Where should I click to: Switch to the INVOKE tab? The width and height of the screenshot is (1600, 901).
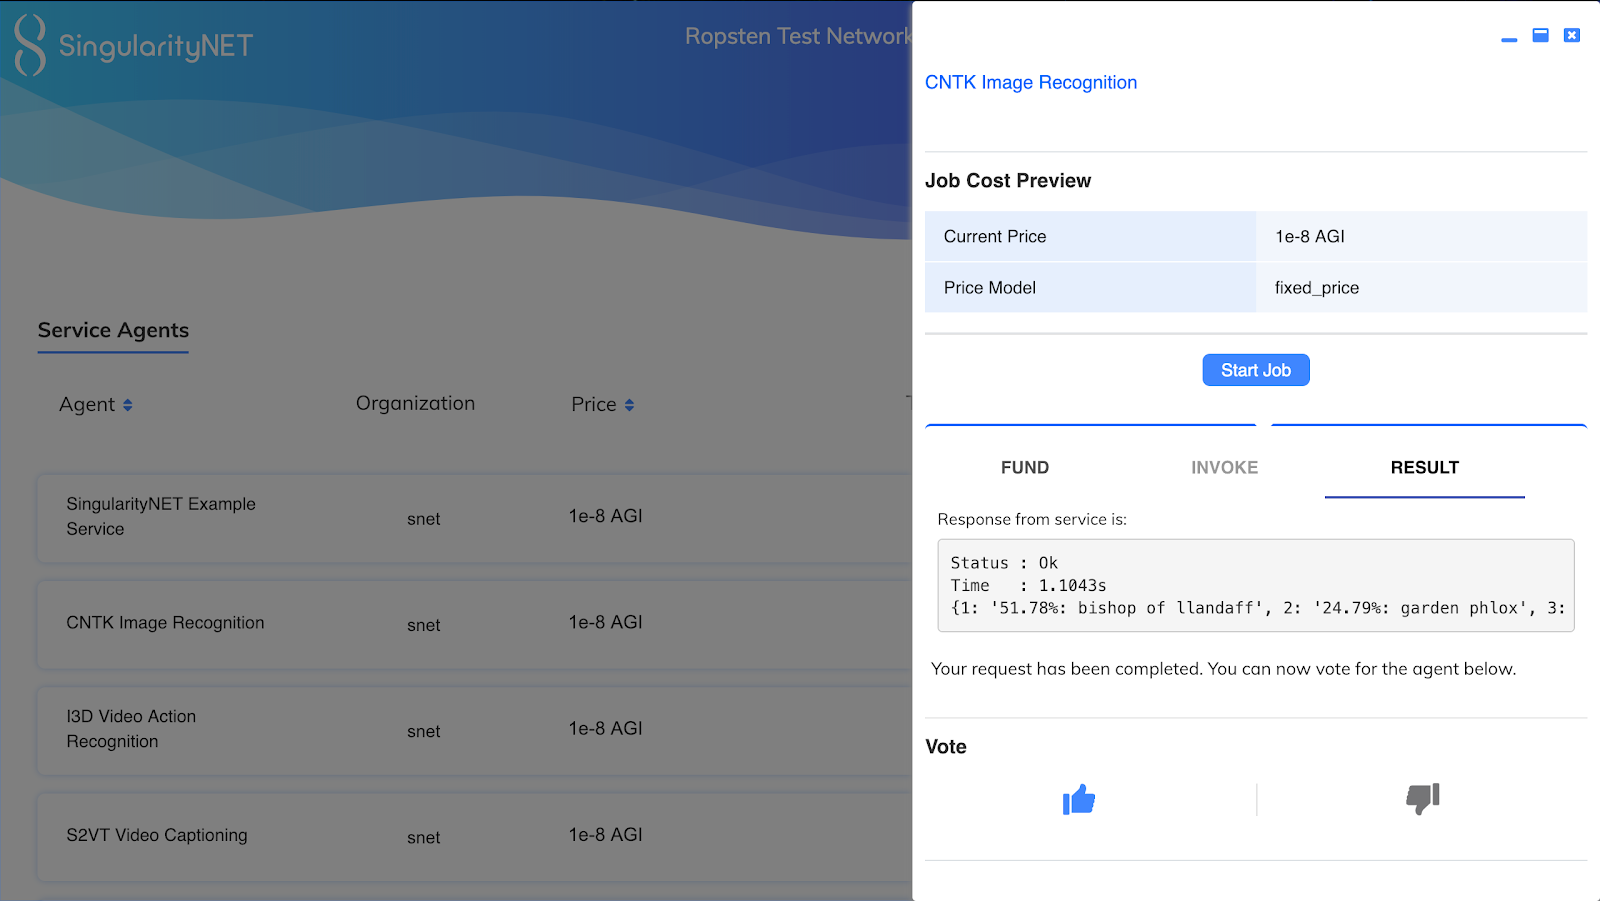[1225, 467]
